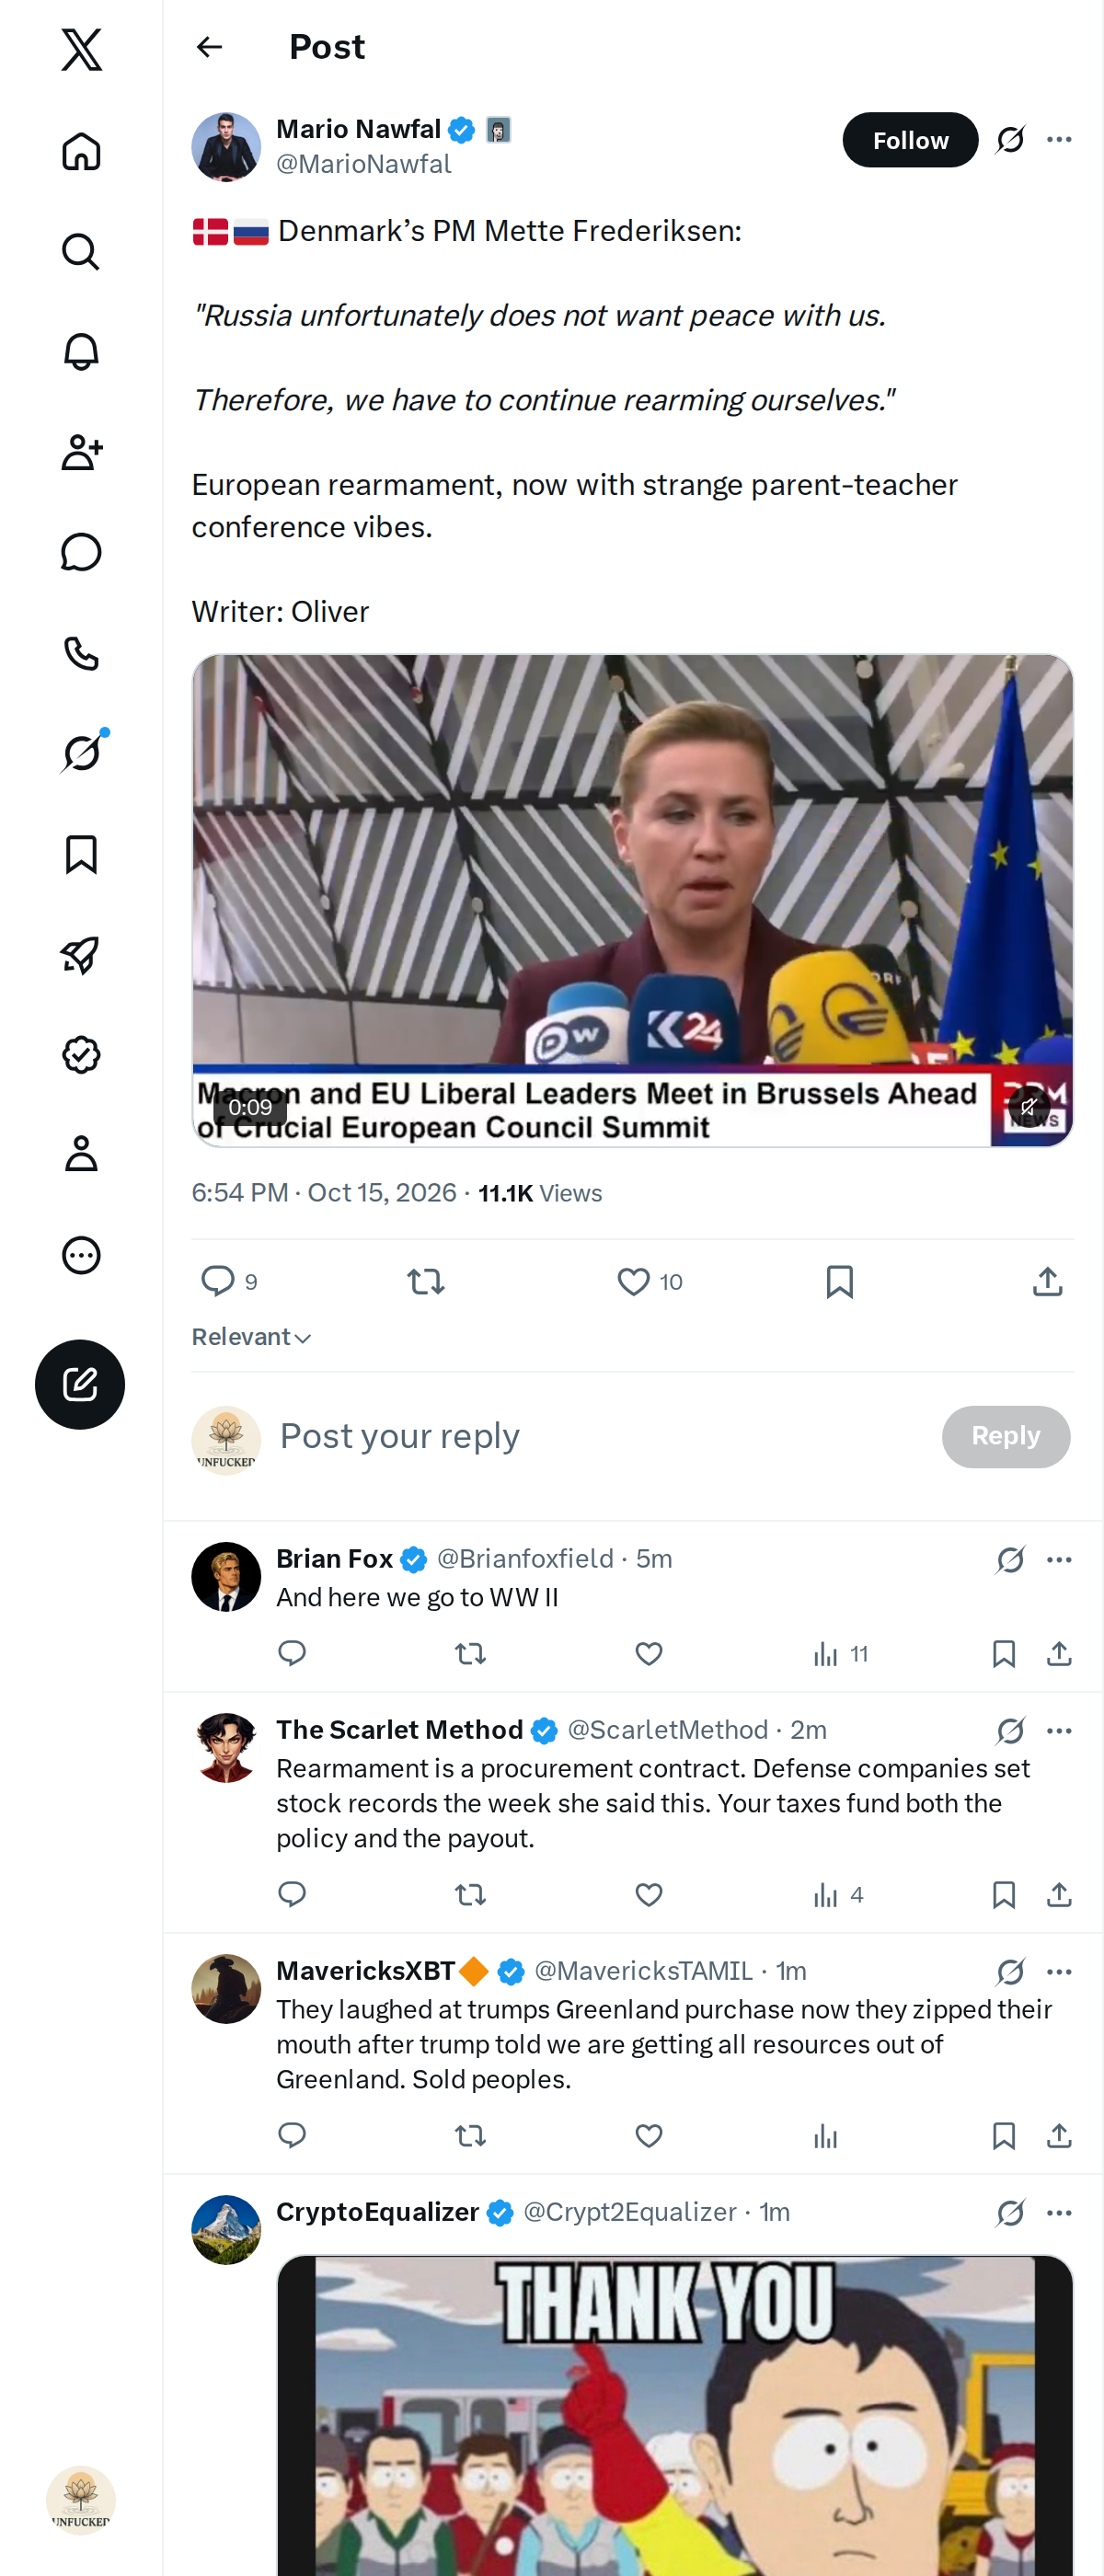Viewport: 1104px width, 2576px height.
Task: Share Mario Nawfal's post
Action: click(1047, 1281)
